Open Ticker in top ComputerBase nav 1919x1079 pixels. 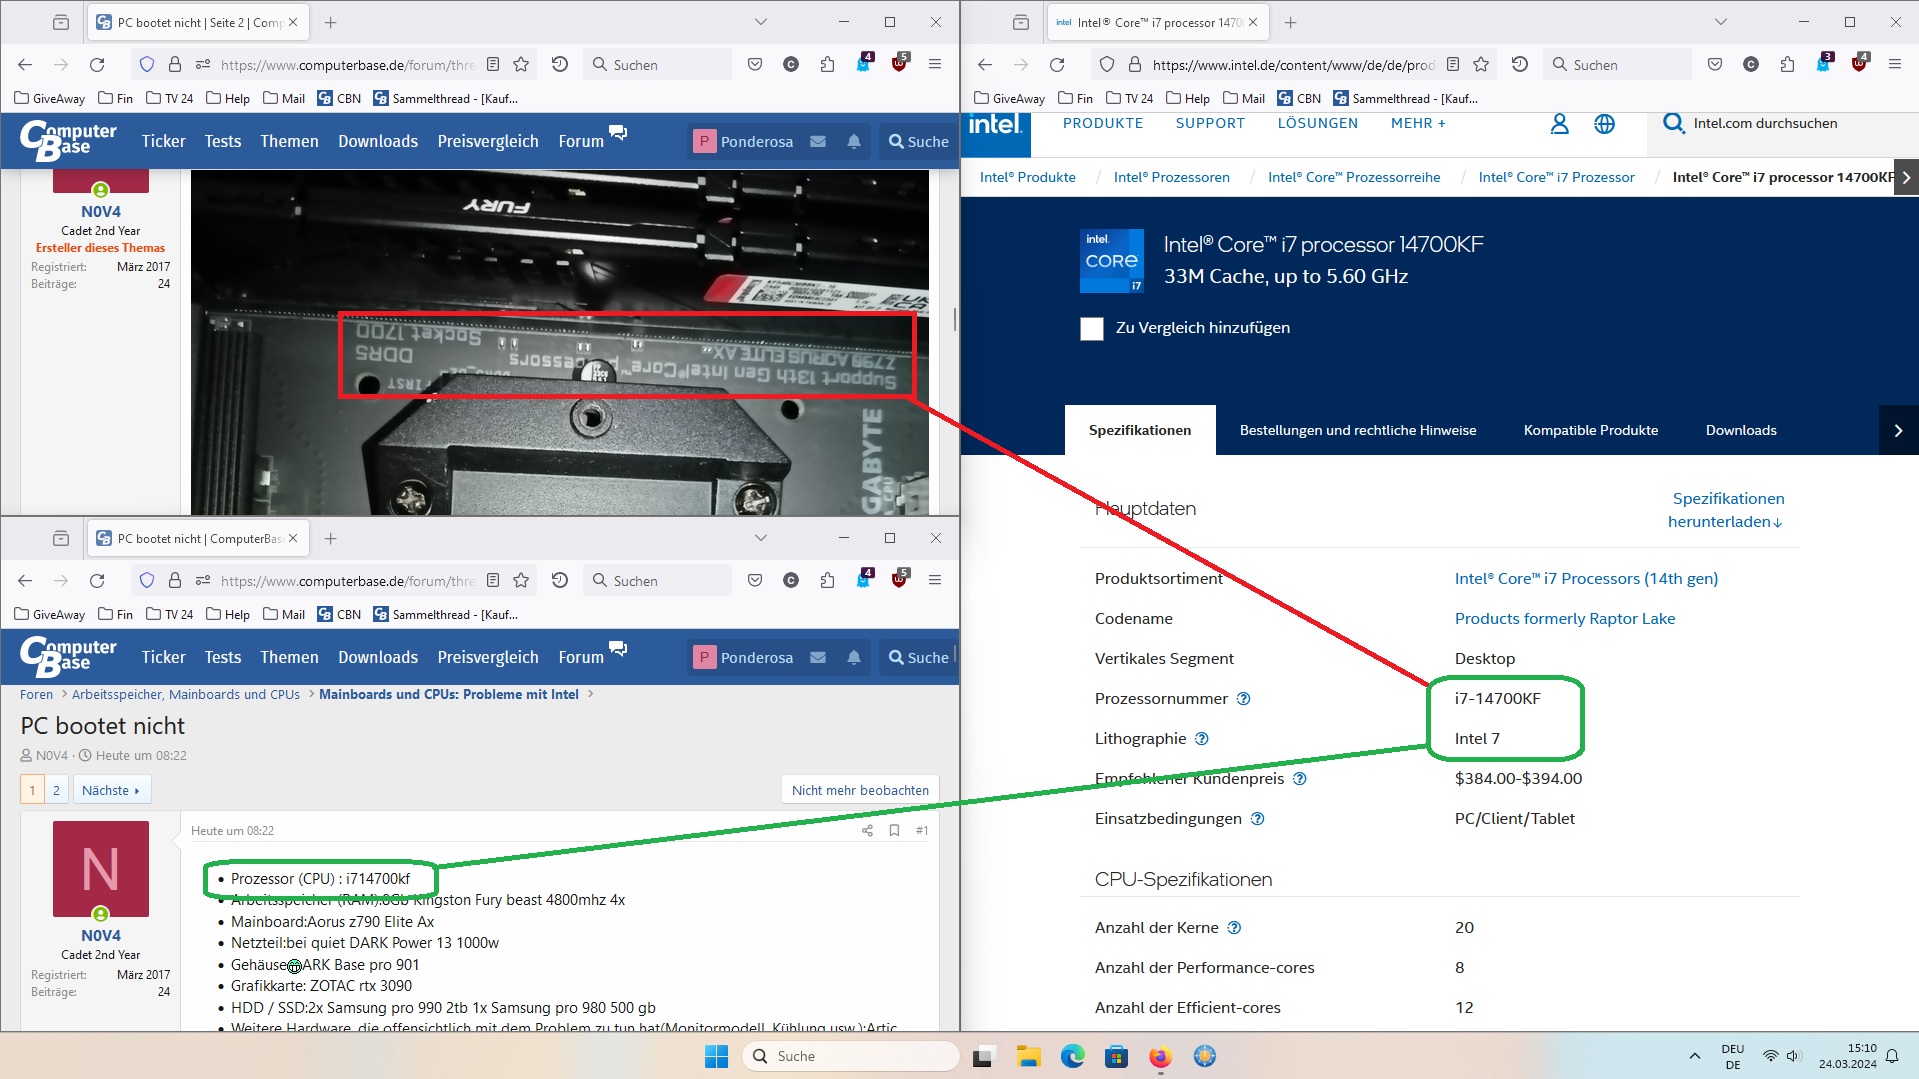[163, 142]
